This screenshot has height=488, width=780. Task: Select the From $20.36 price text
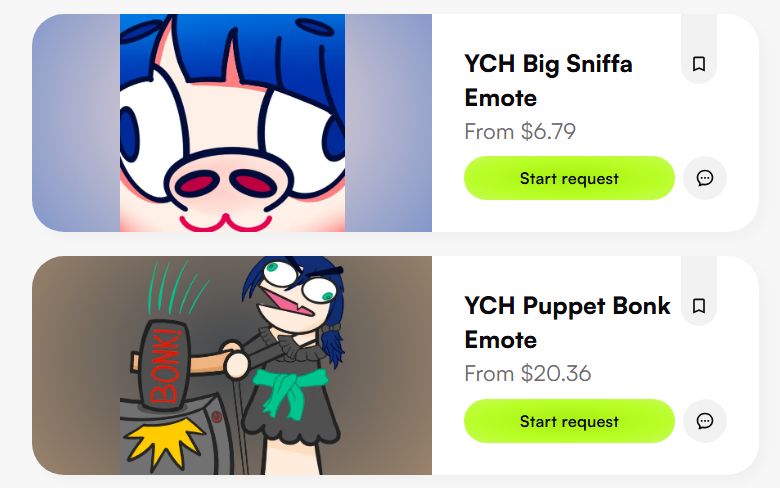(527, 374)
